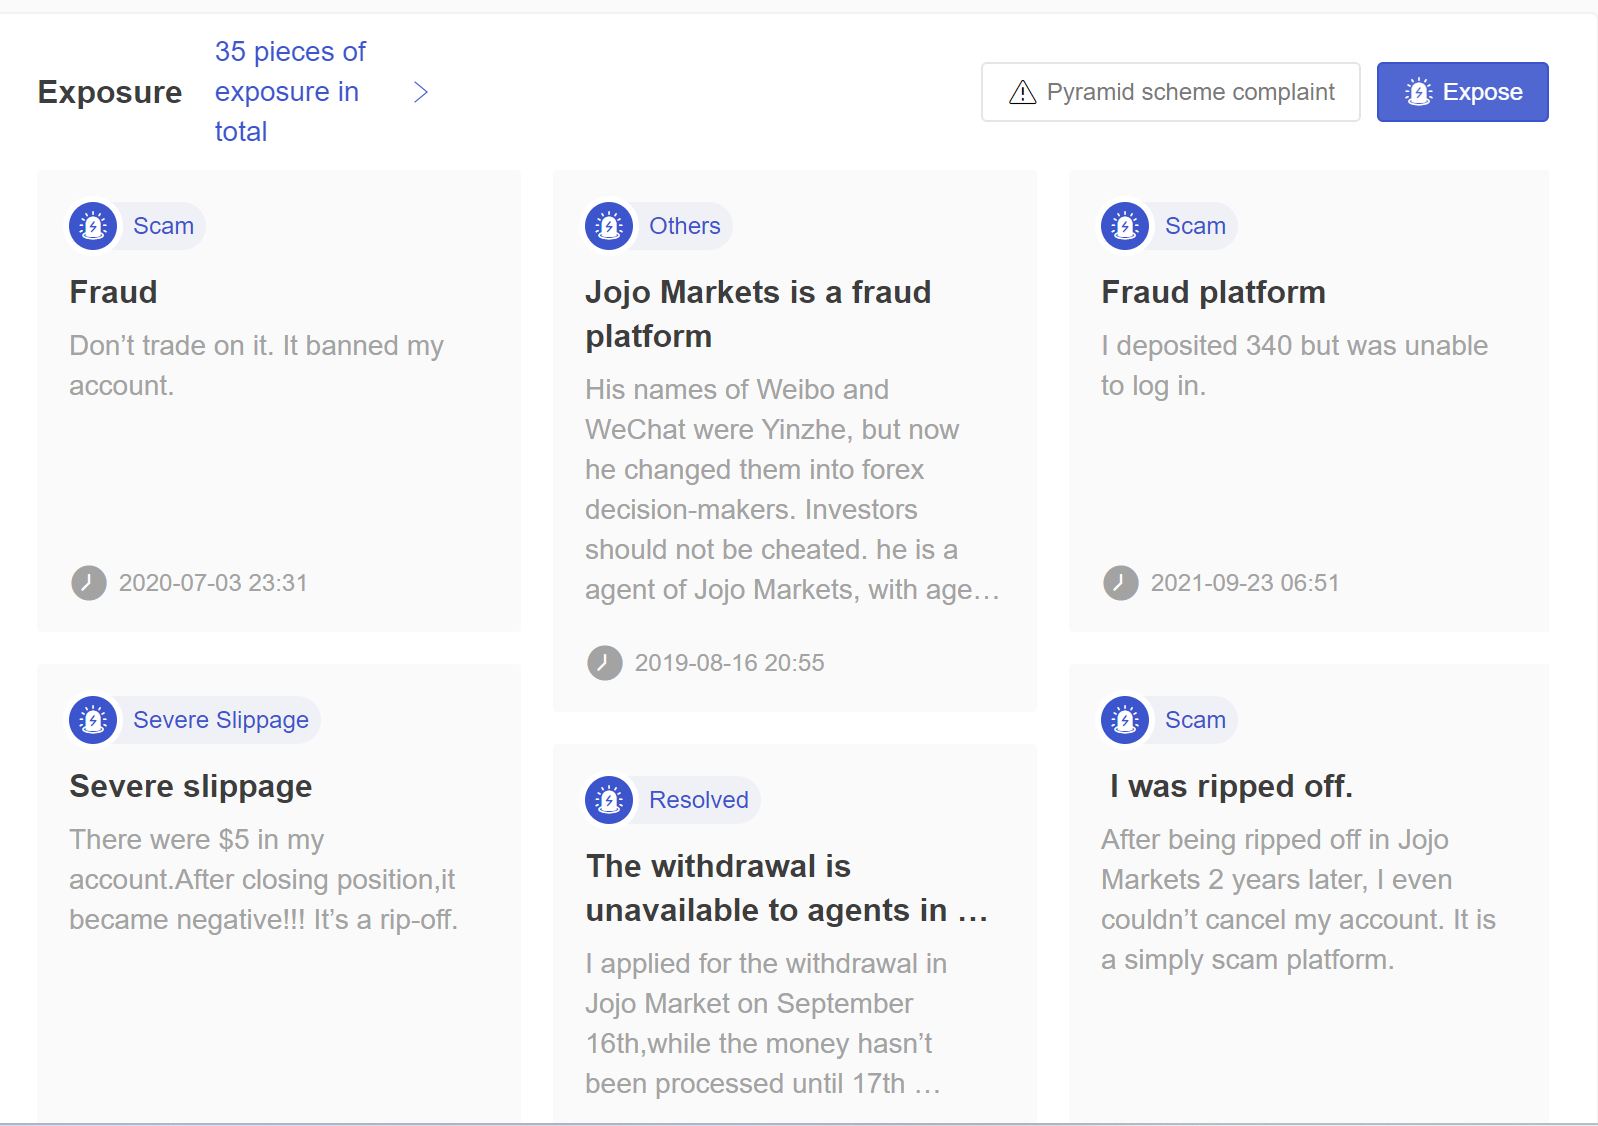Open the Fraud exposure title
The image size is (1598, 1126).
(x=113, y=292)
